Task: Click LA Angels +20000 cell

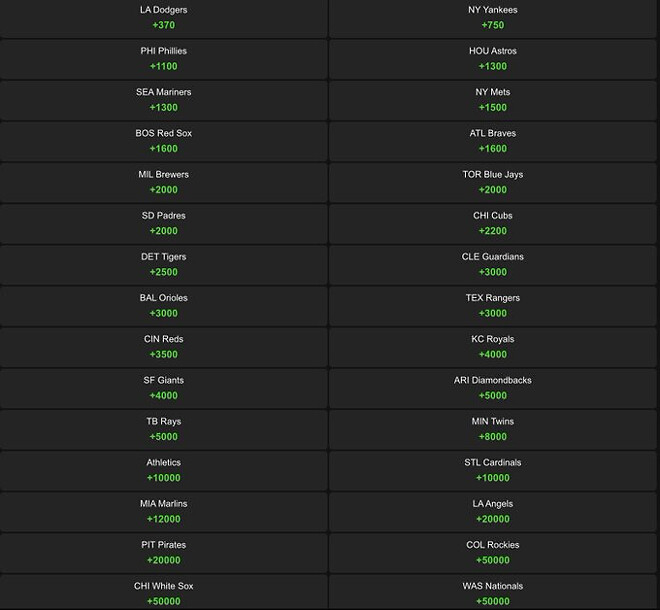Action: 493,511
